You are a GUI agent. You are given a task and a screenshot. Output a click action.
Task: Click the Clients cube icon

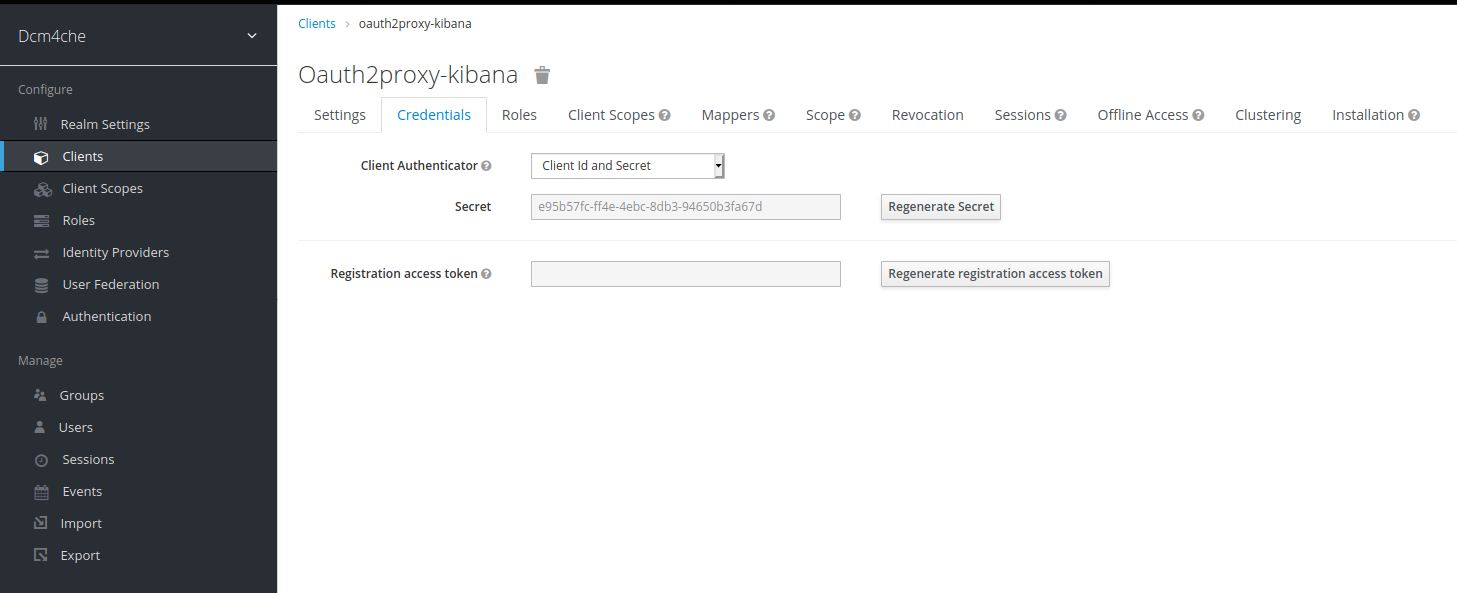pos(41,157)
